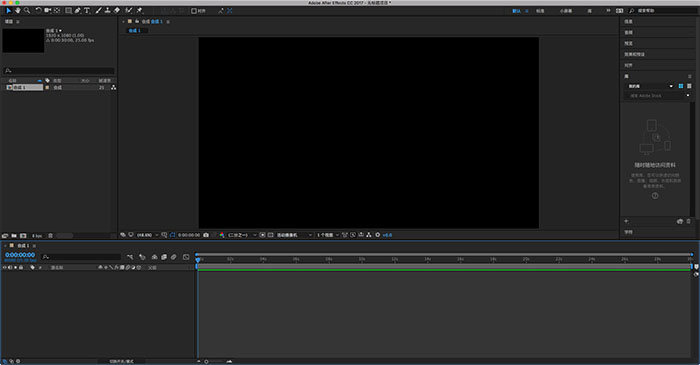Click Create New Composition icon in Project panel

tap(23, 236)
